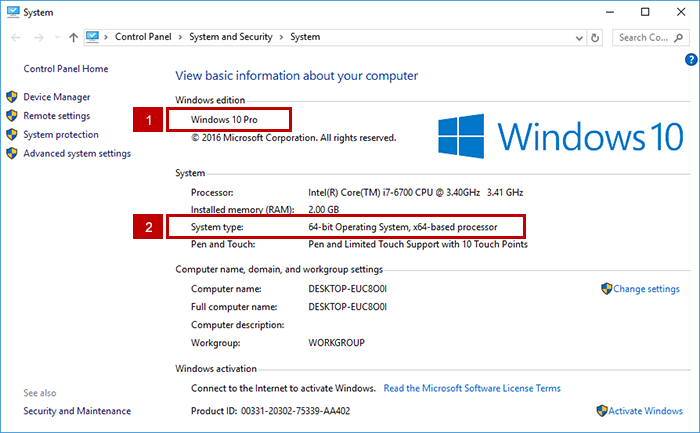This screenshot has height=433, width=700.
Task: Go to Control Panel Home
Action: pos(66,69)
